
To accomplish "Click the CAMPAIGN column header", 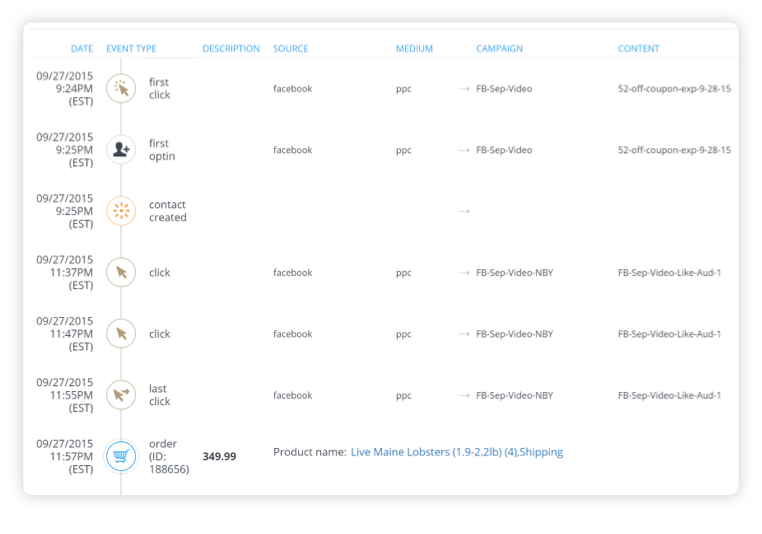I will click(x=499, y=49).
